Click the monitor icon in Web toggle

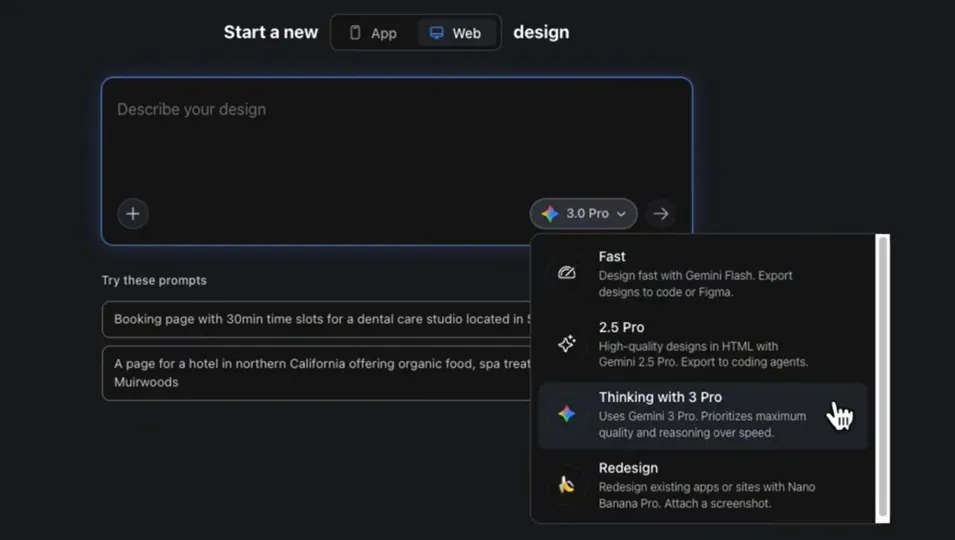437,33
